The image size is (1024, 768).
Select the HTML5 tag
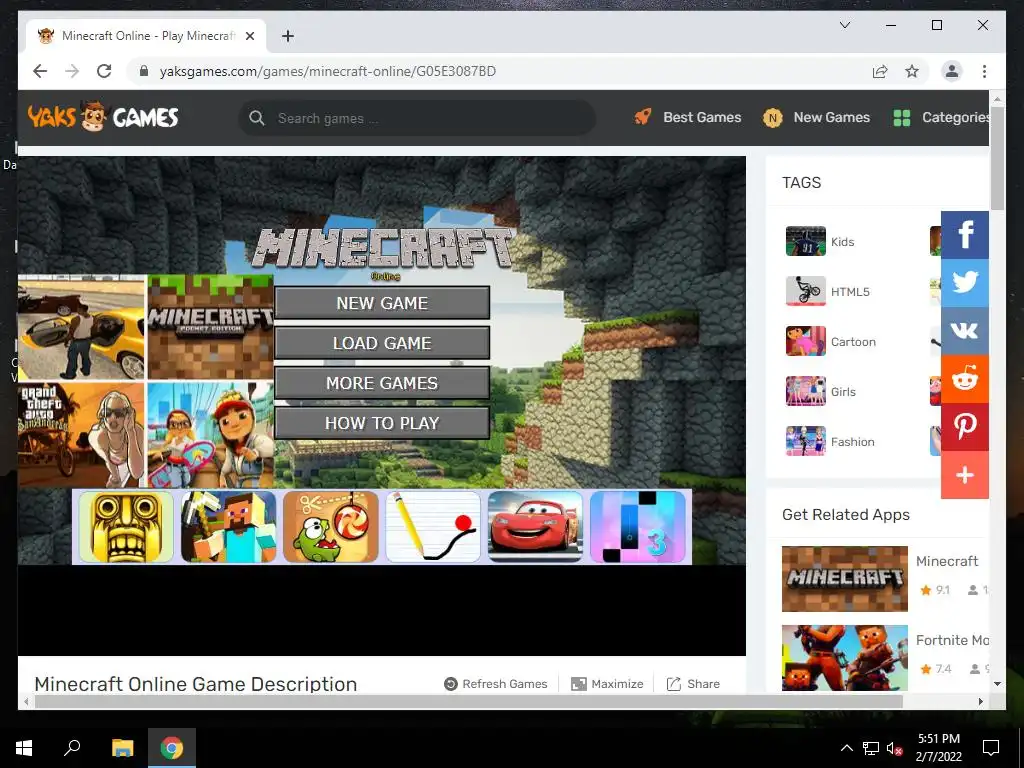[x=827, y=291]
